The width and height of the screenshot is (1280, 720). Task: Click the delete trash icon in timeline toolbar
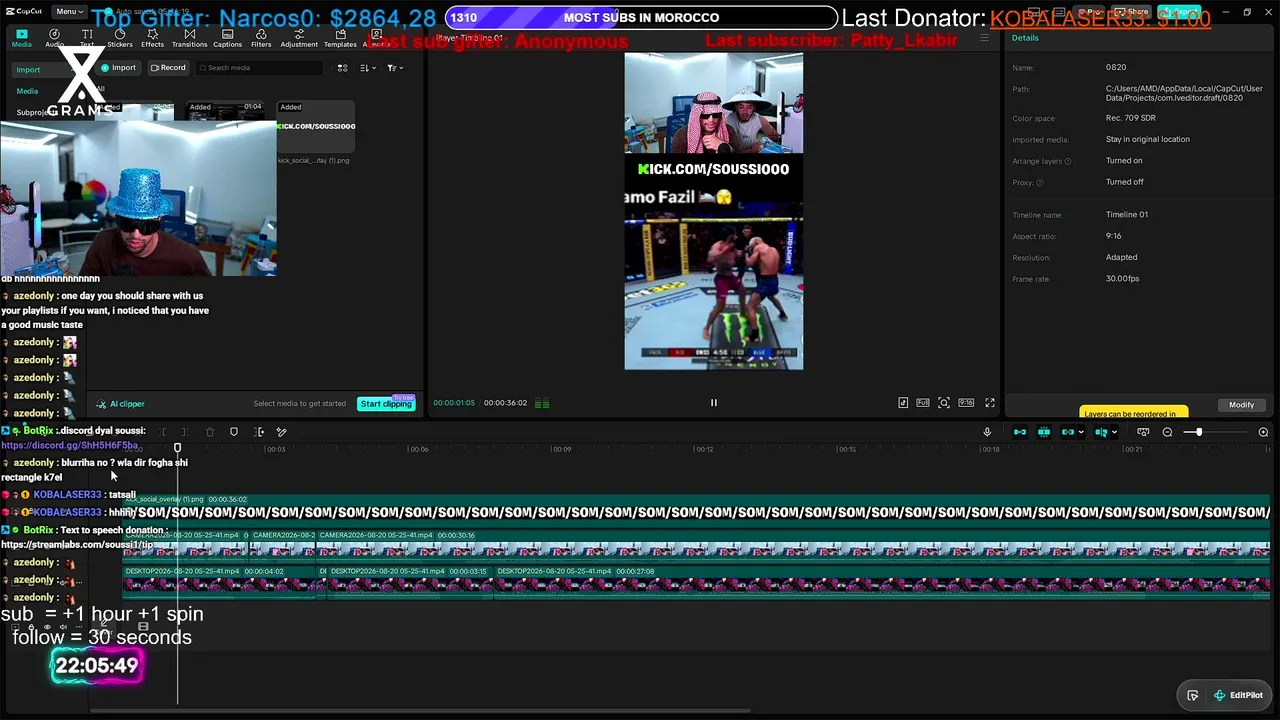[210, 432]
